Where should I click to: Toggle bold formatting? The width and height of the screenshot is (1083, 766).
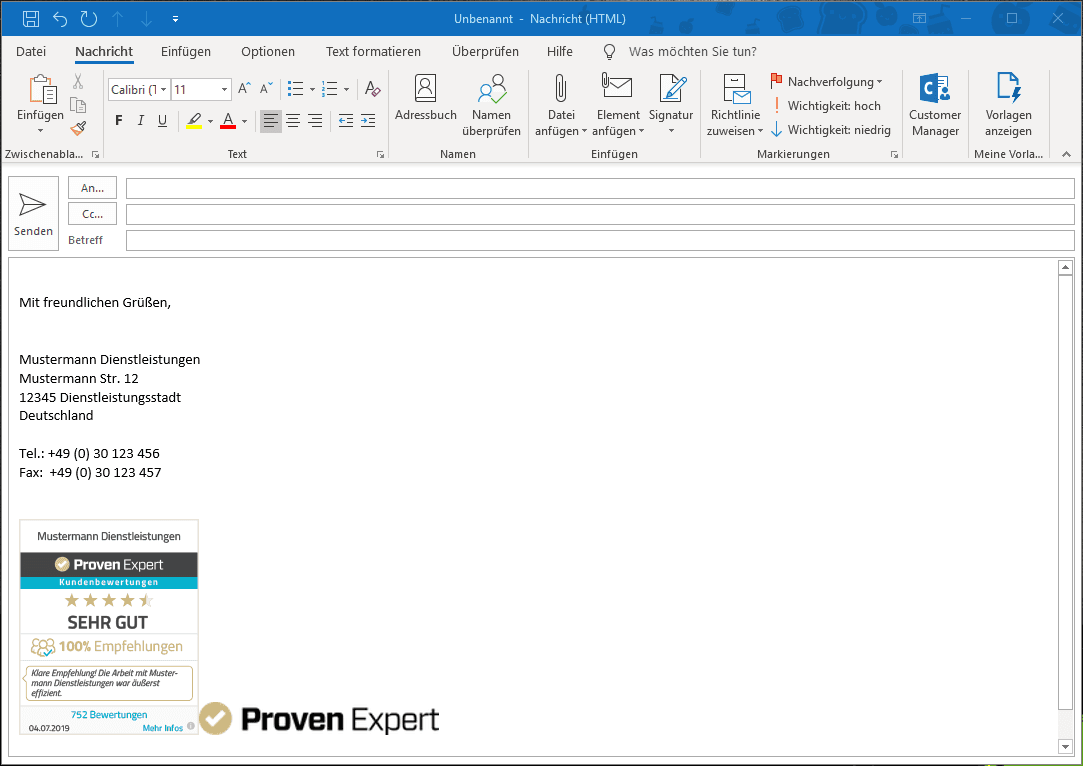[119, 121]
